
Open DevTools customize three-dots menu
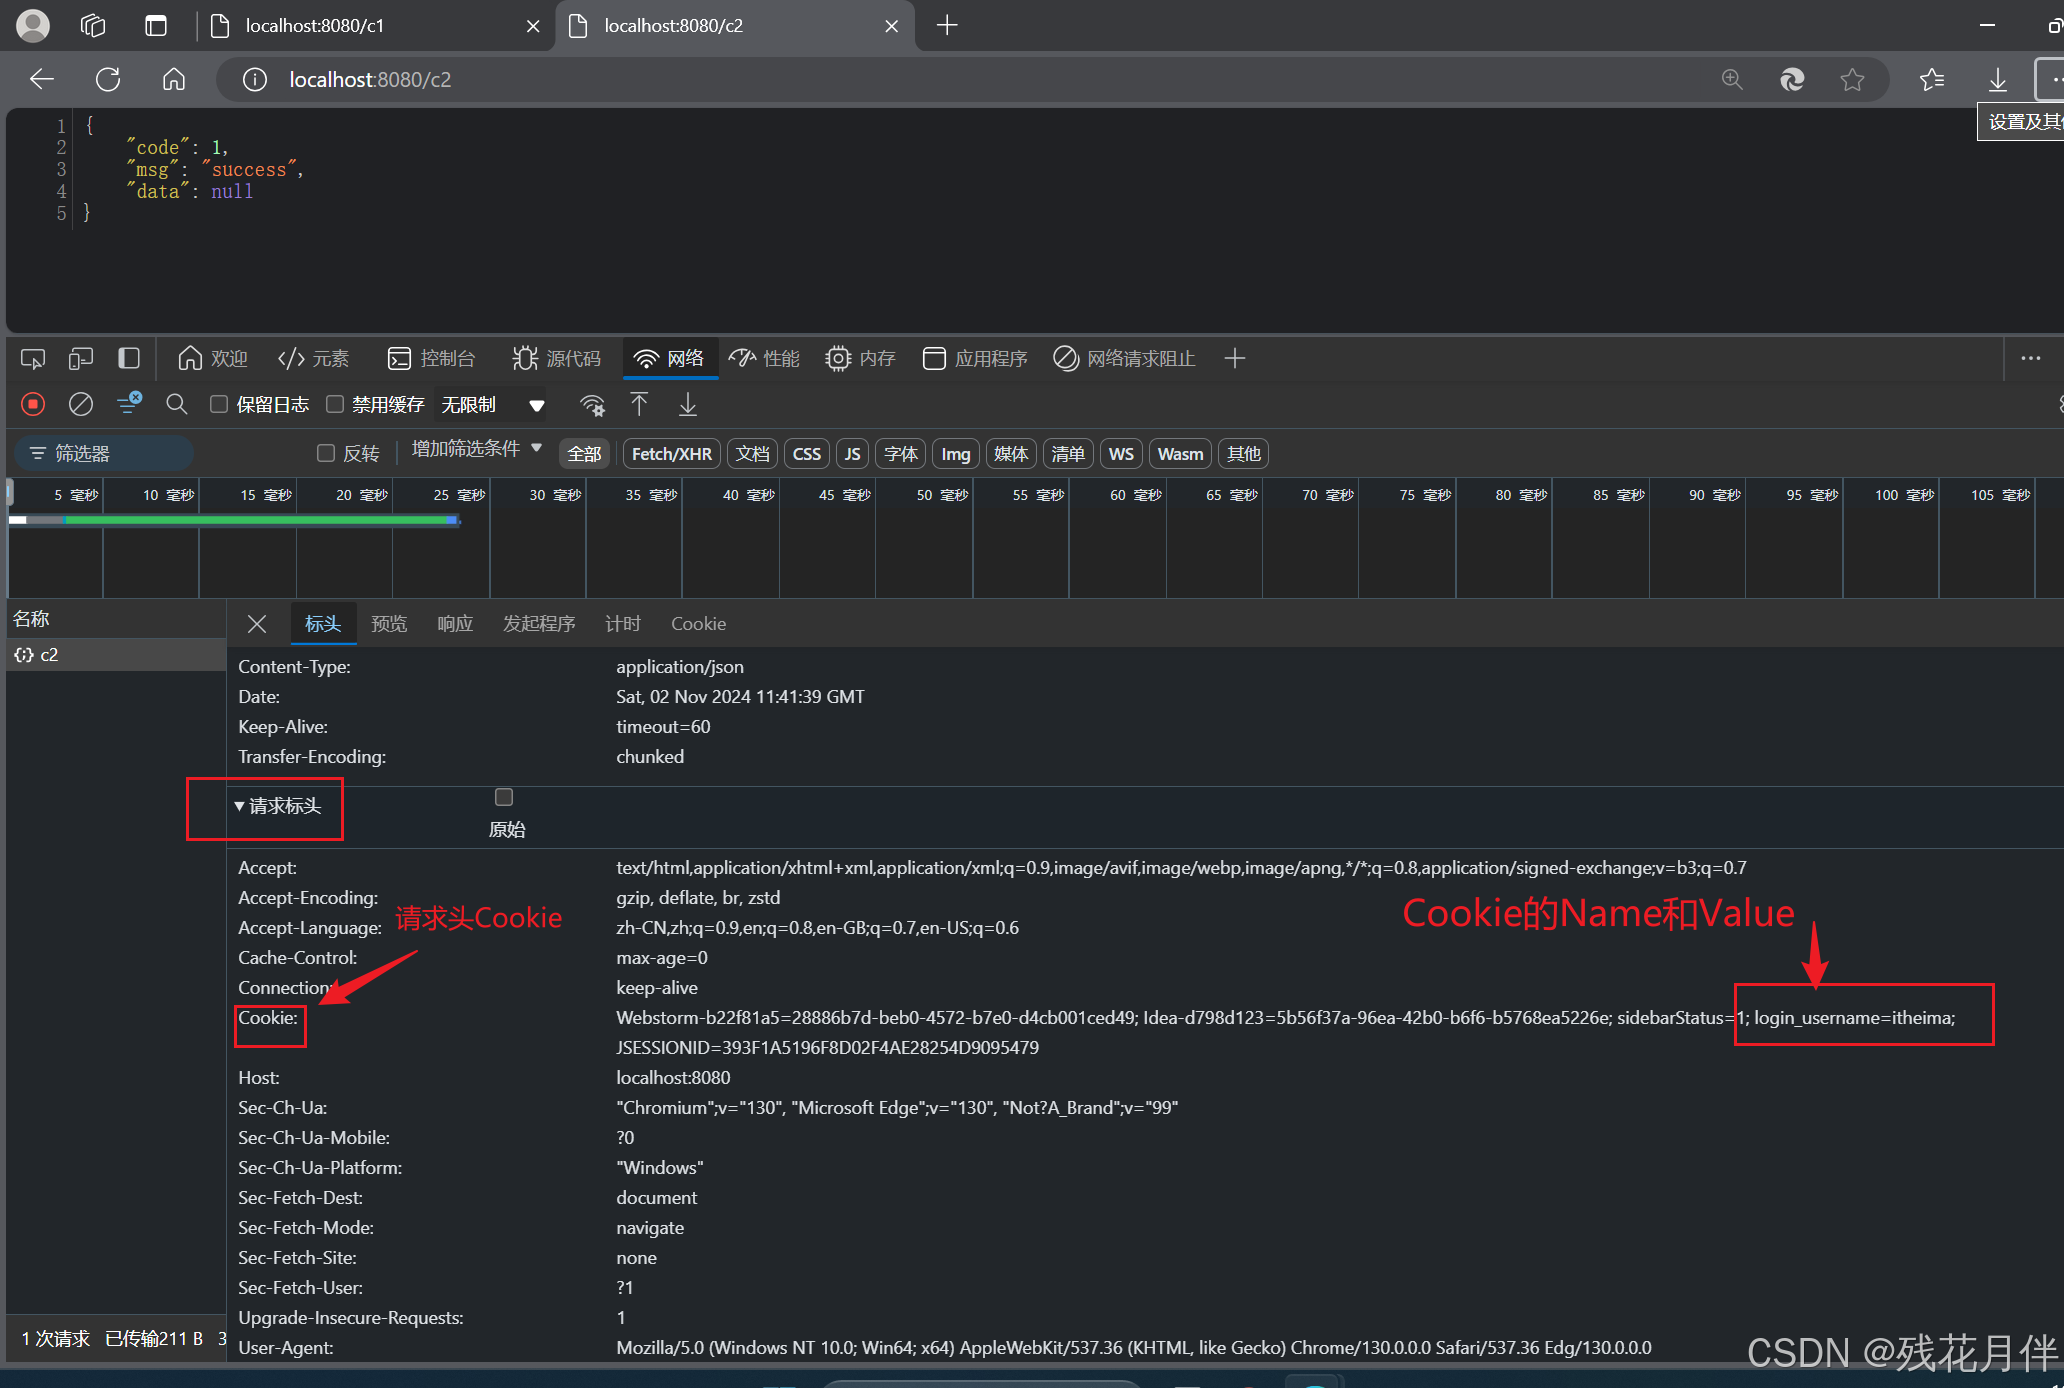pyautogui.click(x=2031, y=358)
